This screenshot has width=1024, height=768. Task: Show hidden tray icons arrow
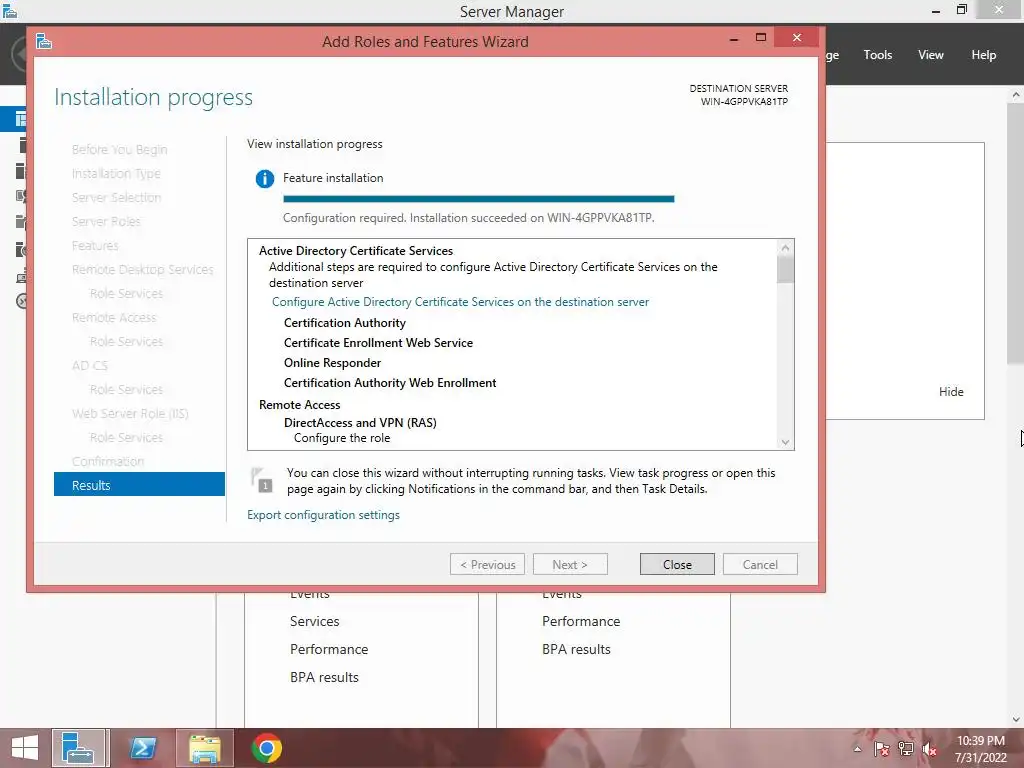coord(857,749)
